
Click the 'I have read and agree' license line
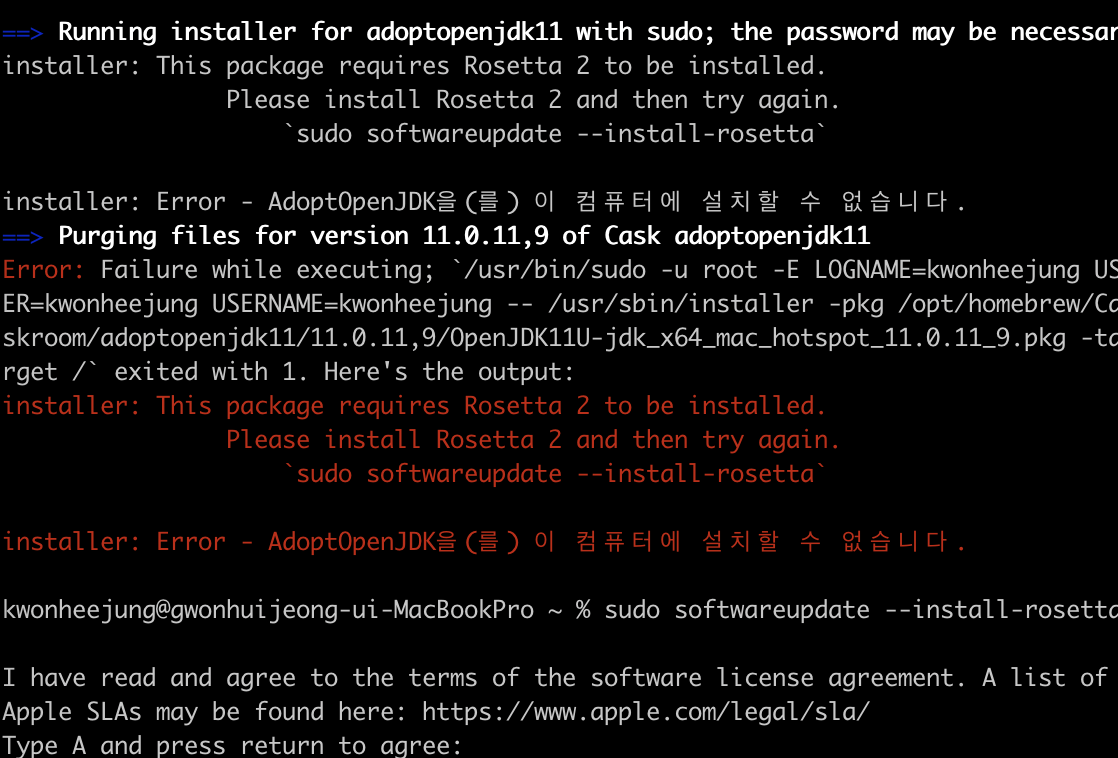tap(555, 678)
